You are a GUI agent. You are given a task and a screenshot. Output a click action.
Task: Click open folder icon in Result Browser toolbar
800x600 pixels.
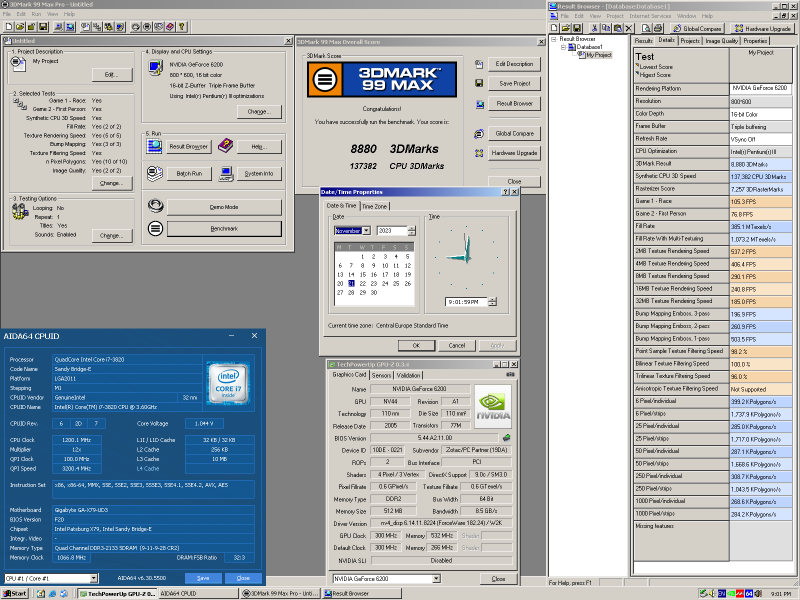(566, 29)
